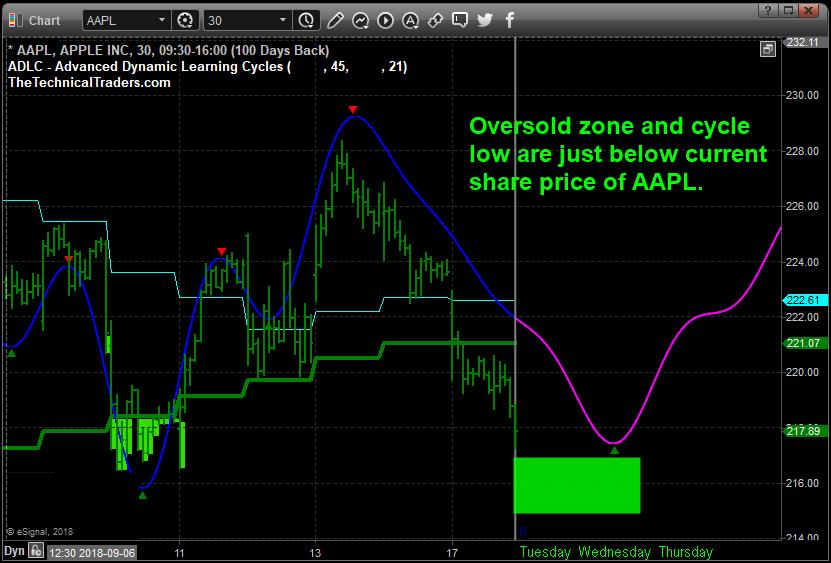Click the large green oversold zone rectangle
This screenshot has height=563, width=831.
[x=577, y=485]
